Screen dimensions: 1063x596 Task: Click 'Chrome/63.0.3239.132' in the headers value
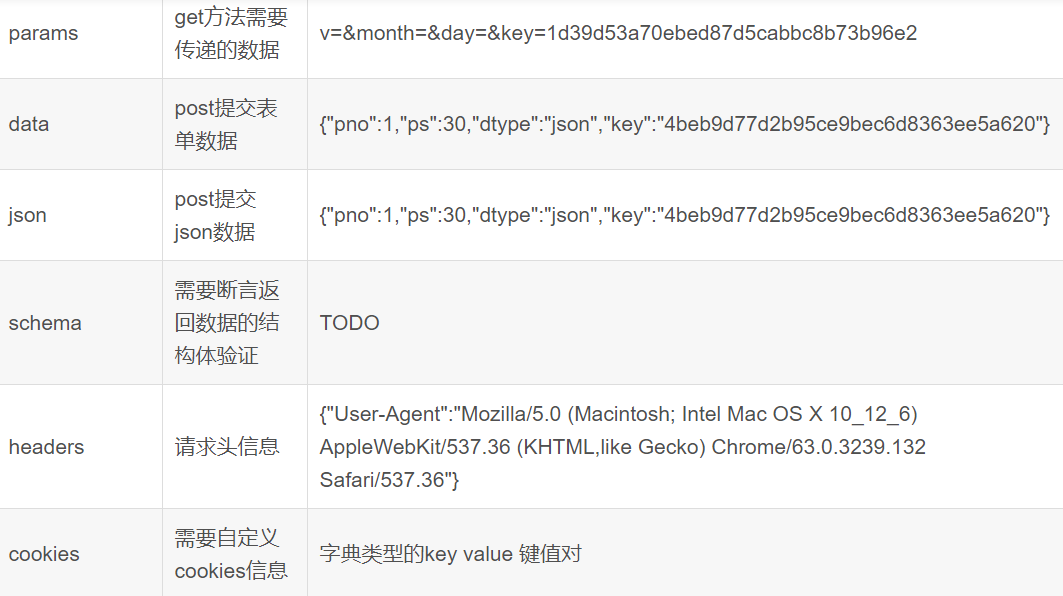click(x=818, y=447)
